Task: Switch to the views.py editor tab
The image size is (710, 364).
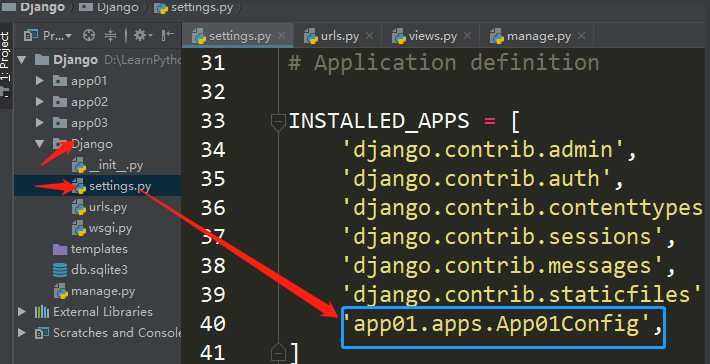Action: click(432, 36)
